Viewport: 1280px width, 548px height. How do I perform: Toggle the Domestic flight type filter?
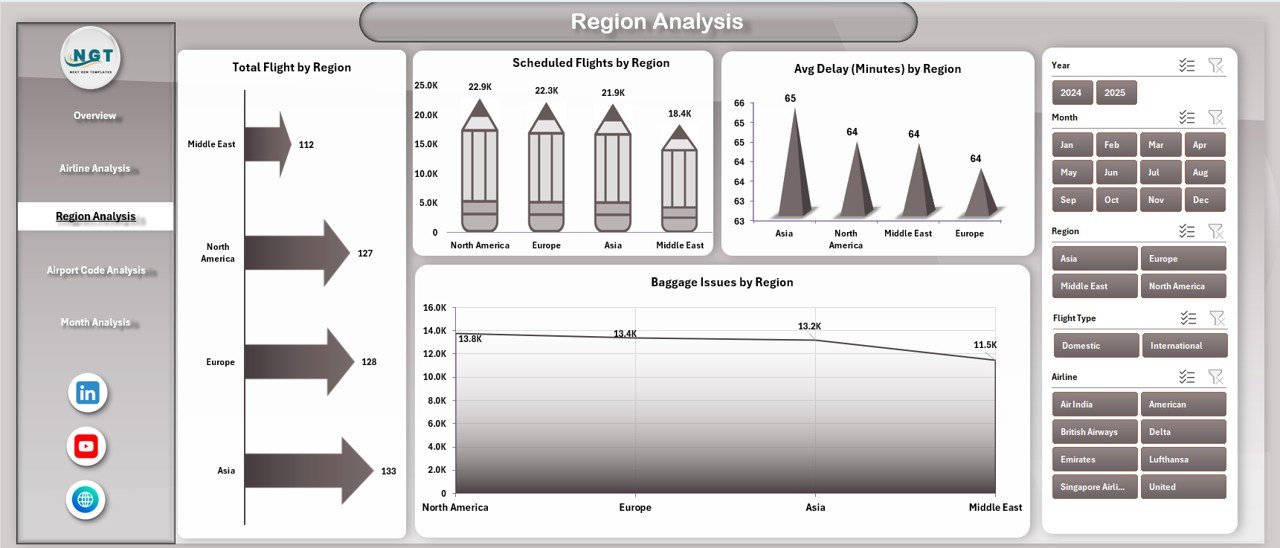(1095, 346)
